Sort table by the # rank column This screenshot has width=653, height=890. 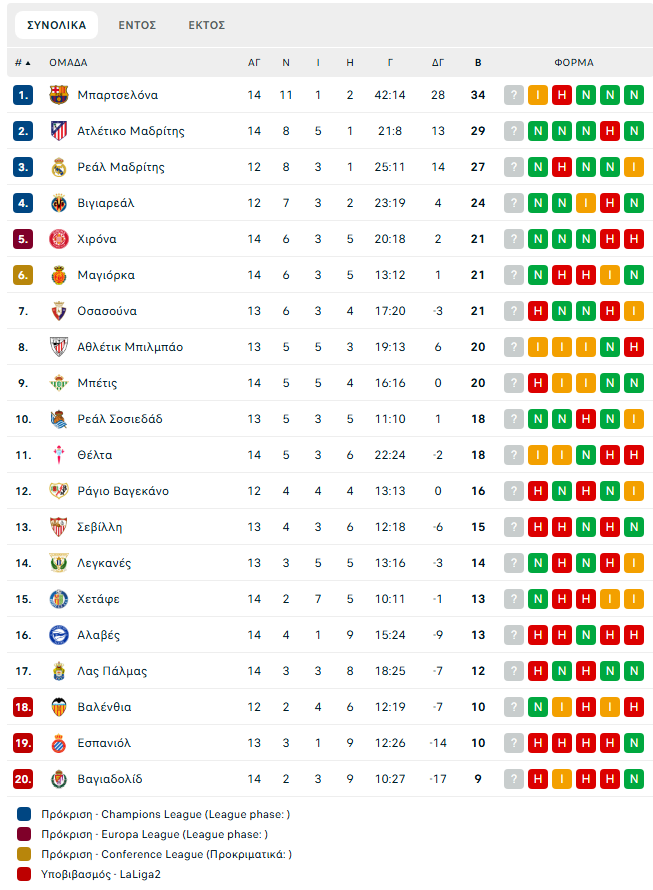23,62
